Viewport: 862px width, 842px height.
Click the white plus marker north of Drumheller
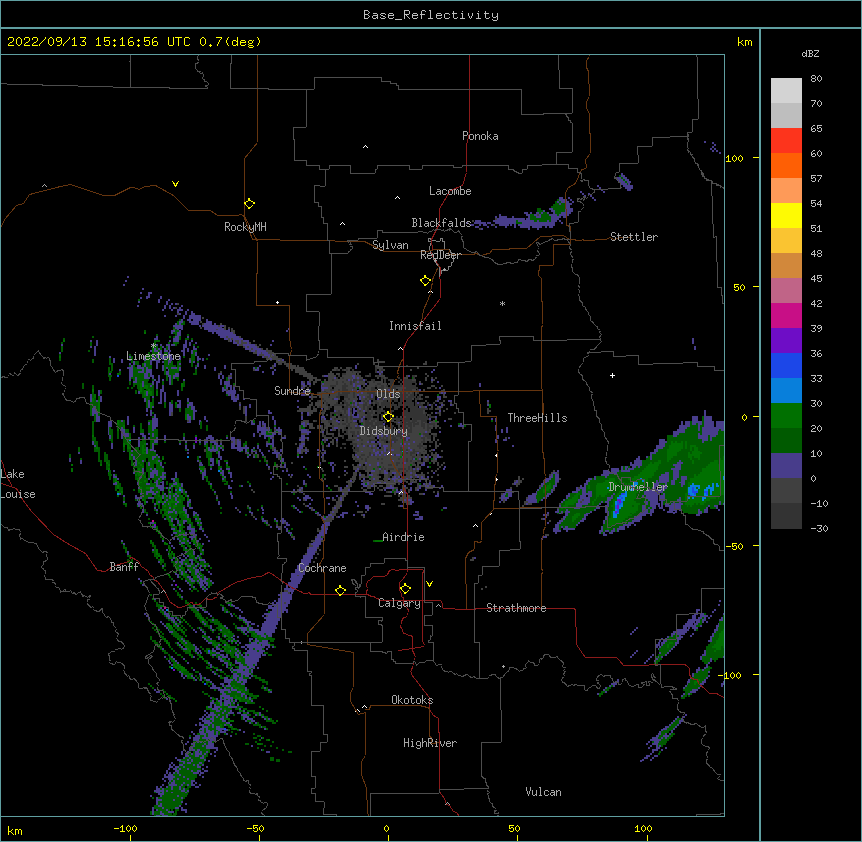click(612, 375)
